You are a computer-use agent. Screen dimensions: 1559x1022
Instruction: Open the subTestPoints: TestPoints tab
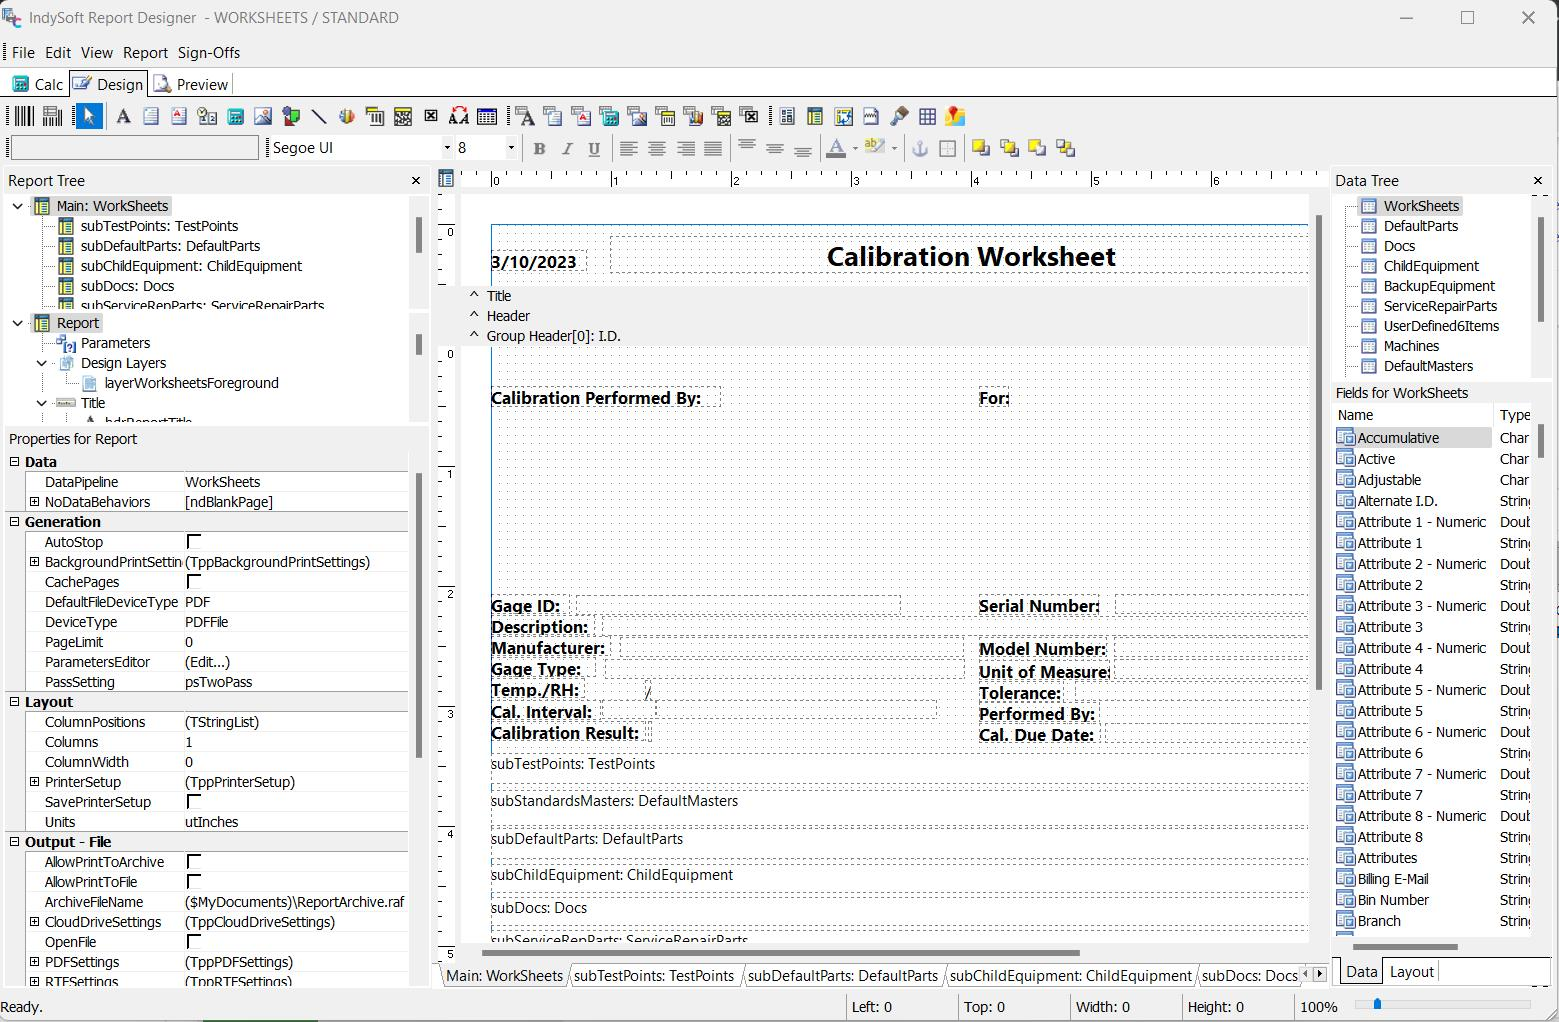tap(653, 975)
